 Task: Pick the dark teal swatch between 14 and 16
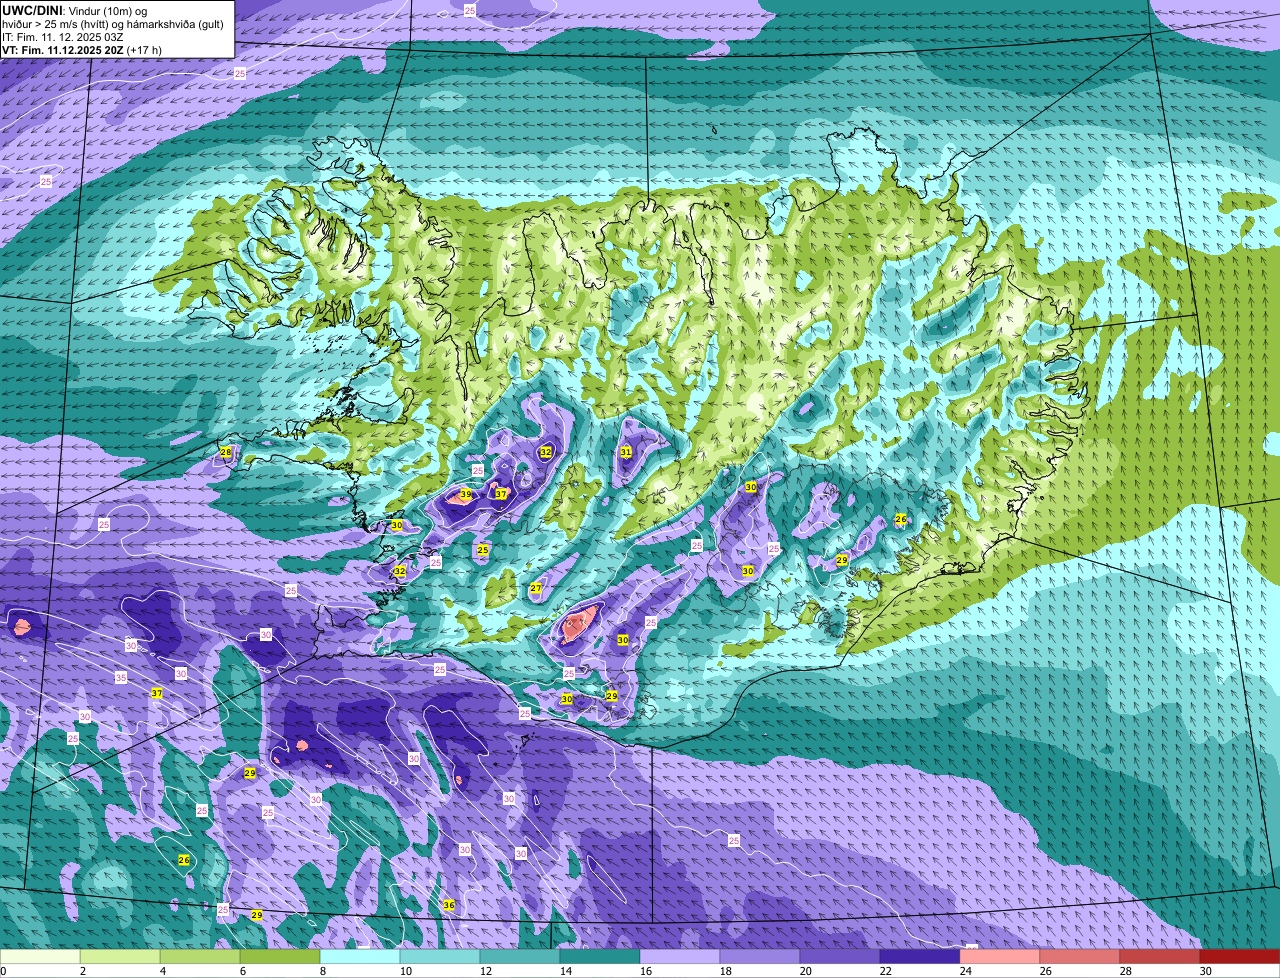pyautogui.click(x=600, y=957)
